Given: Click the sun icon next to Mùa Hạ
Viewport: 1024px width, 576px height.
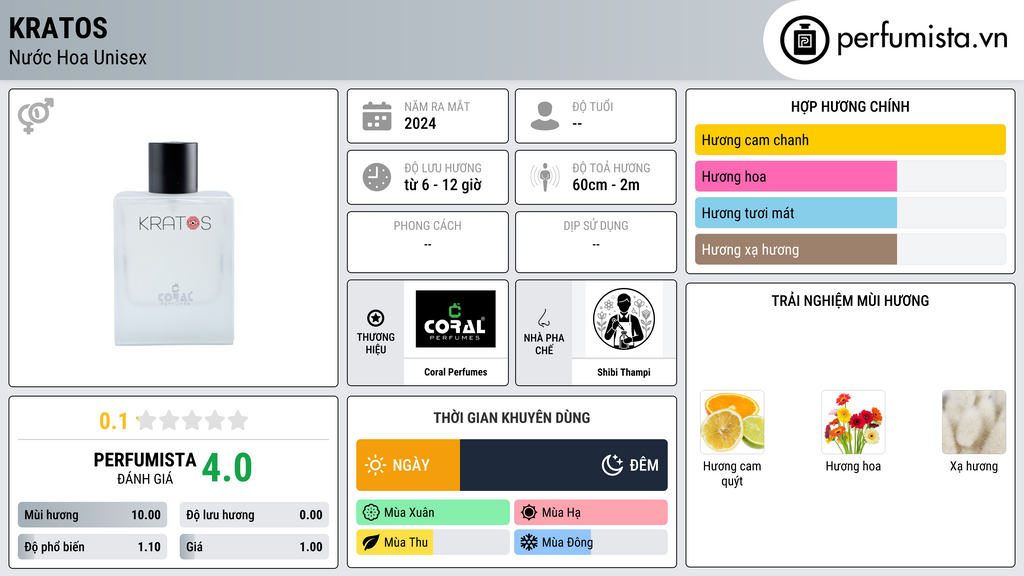Looking at the screenshot, I should (529, 513).
